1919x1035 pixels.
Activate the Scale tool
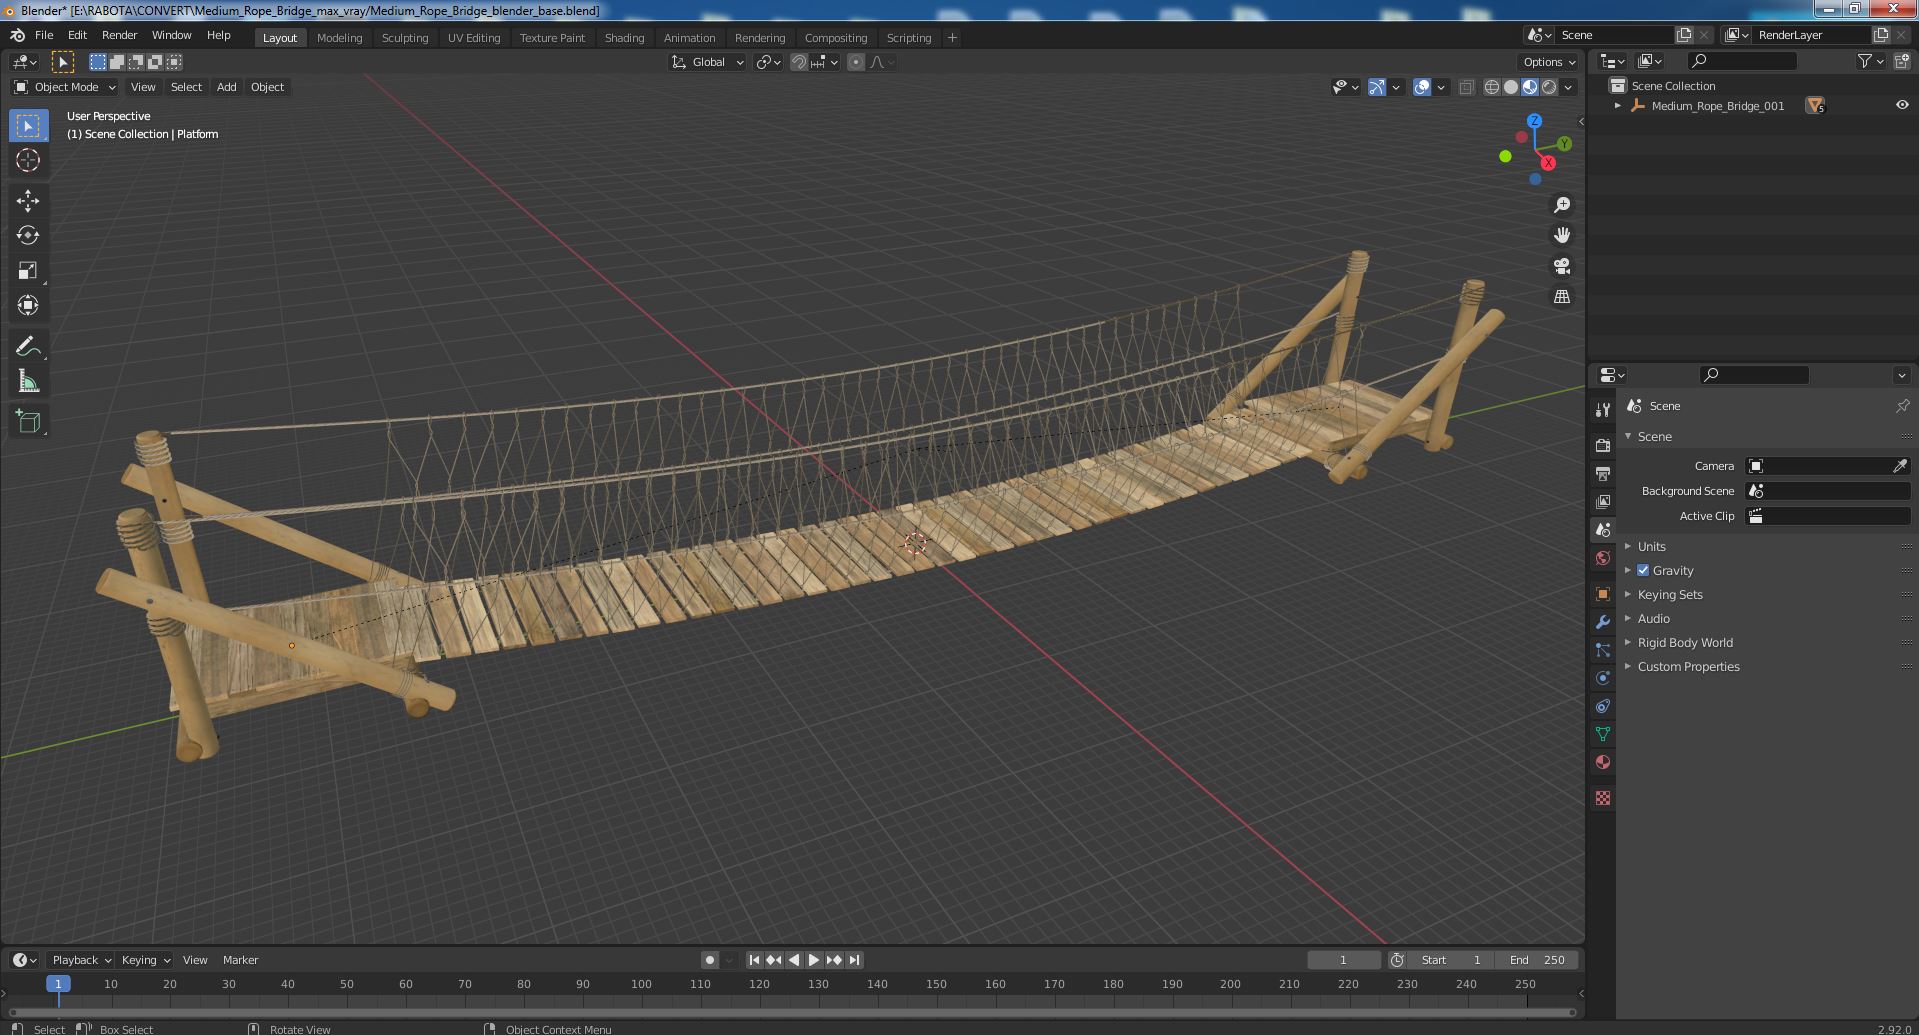[x=28, y=270]
